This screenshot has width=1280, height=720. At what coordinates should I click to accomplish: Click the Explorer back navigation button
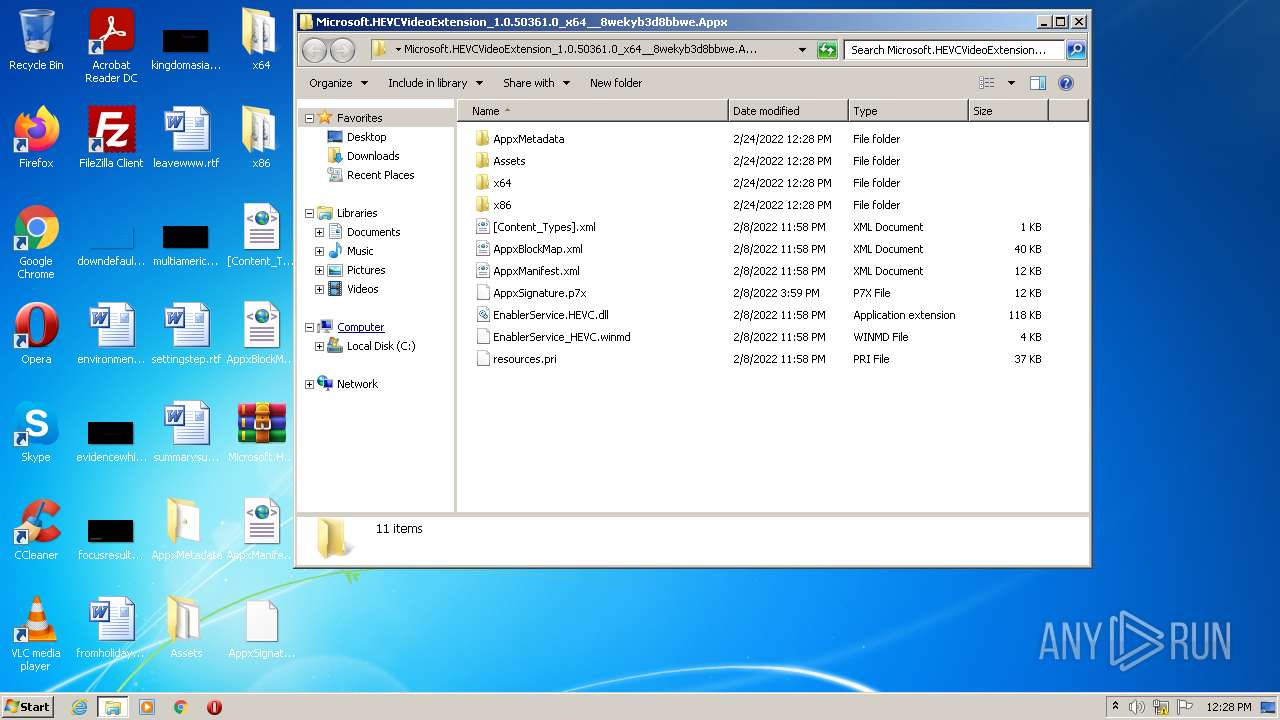pyautogui.click(x=314, y=49)
